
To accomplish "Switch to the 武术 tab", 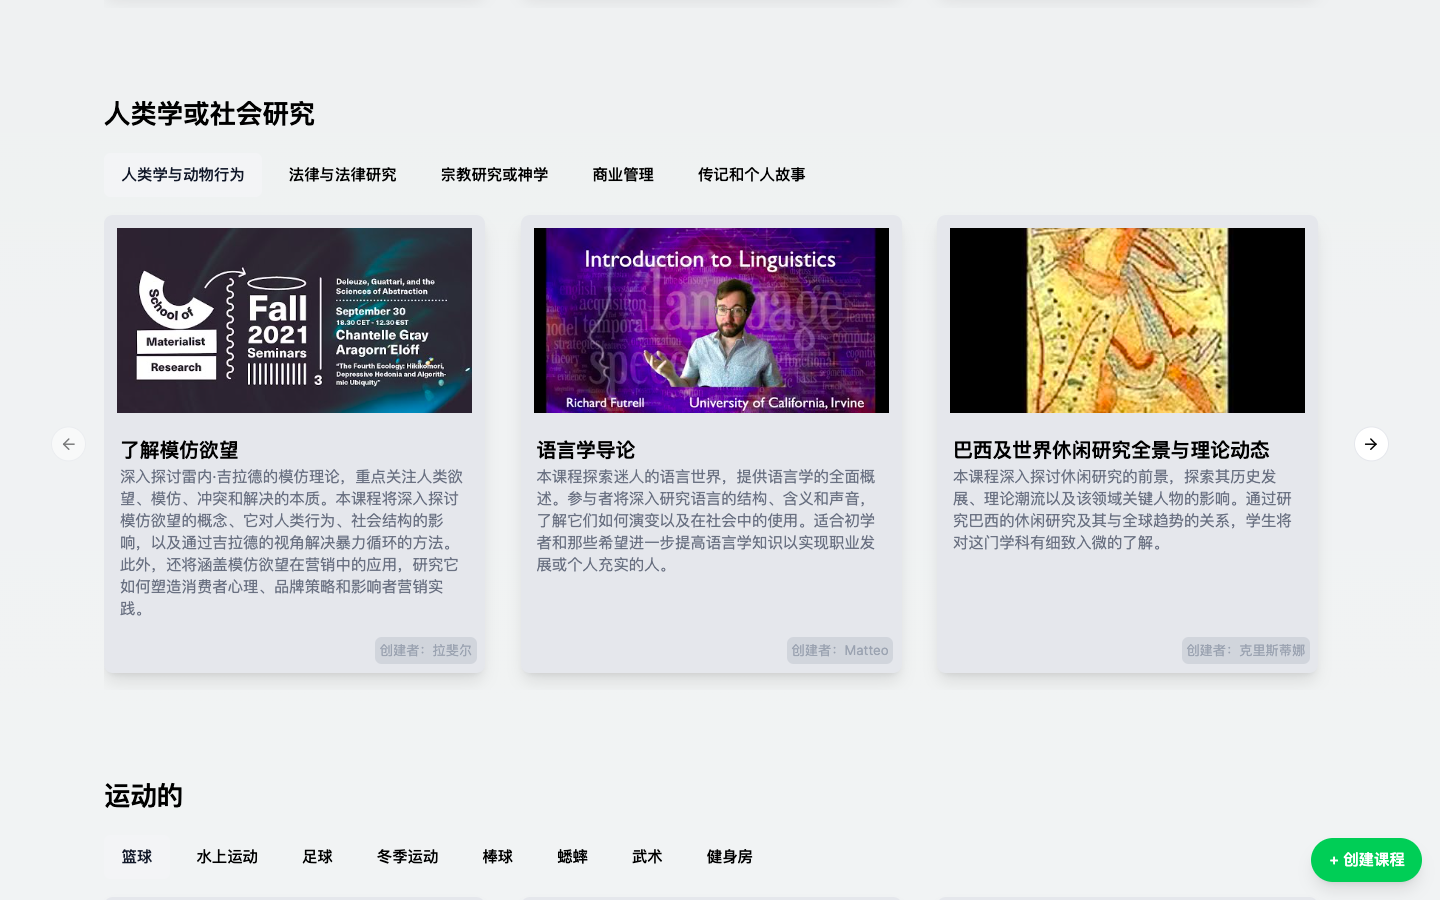I will 647,857.
